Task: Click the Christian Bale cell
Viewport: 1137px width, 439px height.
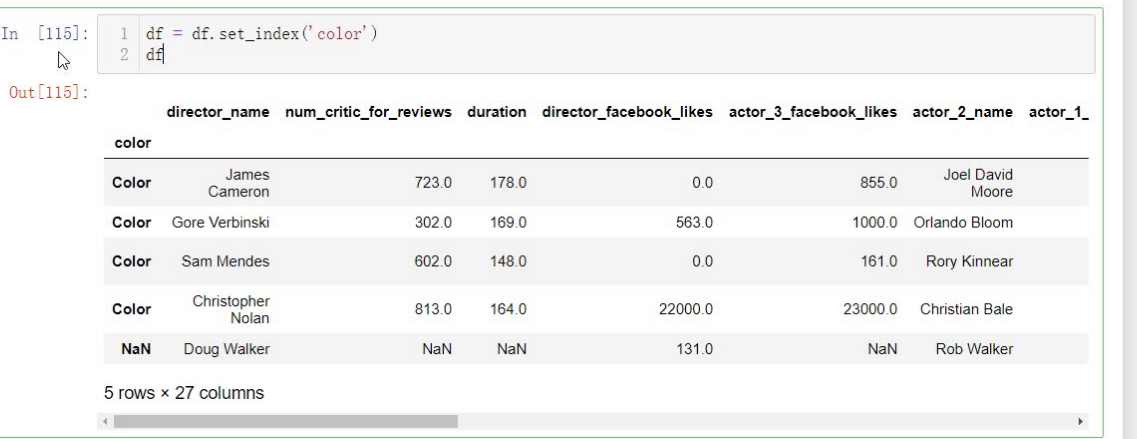Action: click(x=967, y=309)
